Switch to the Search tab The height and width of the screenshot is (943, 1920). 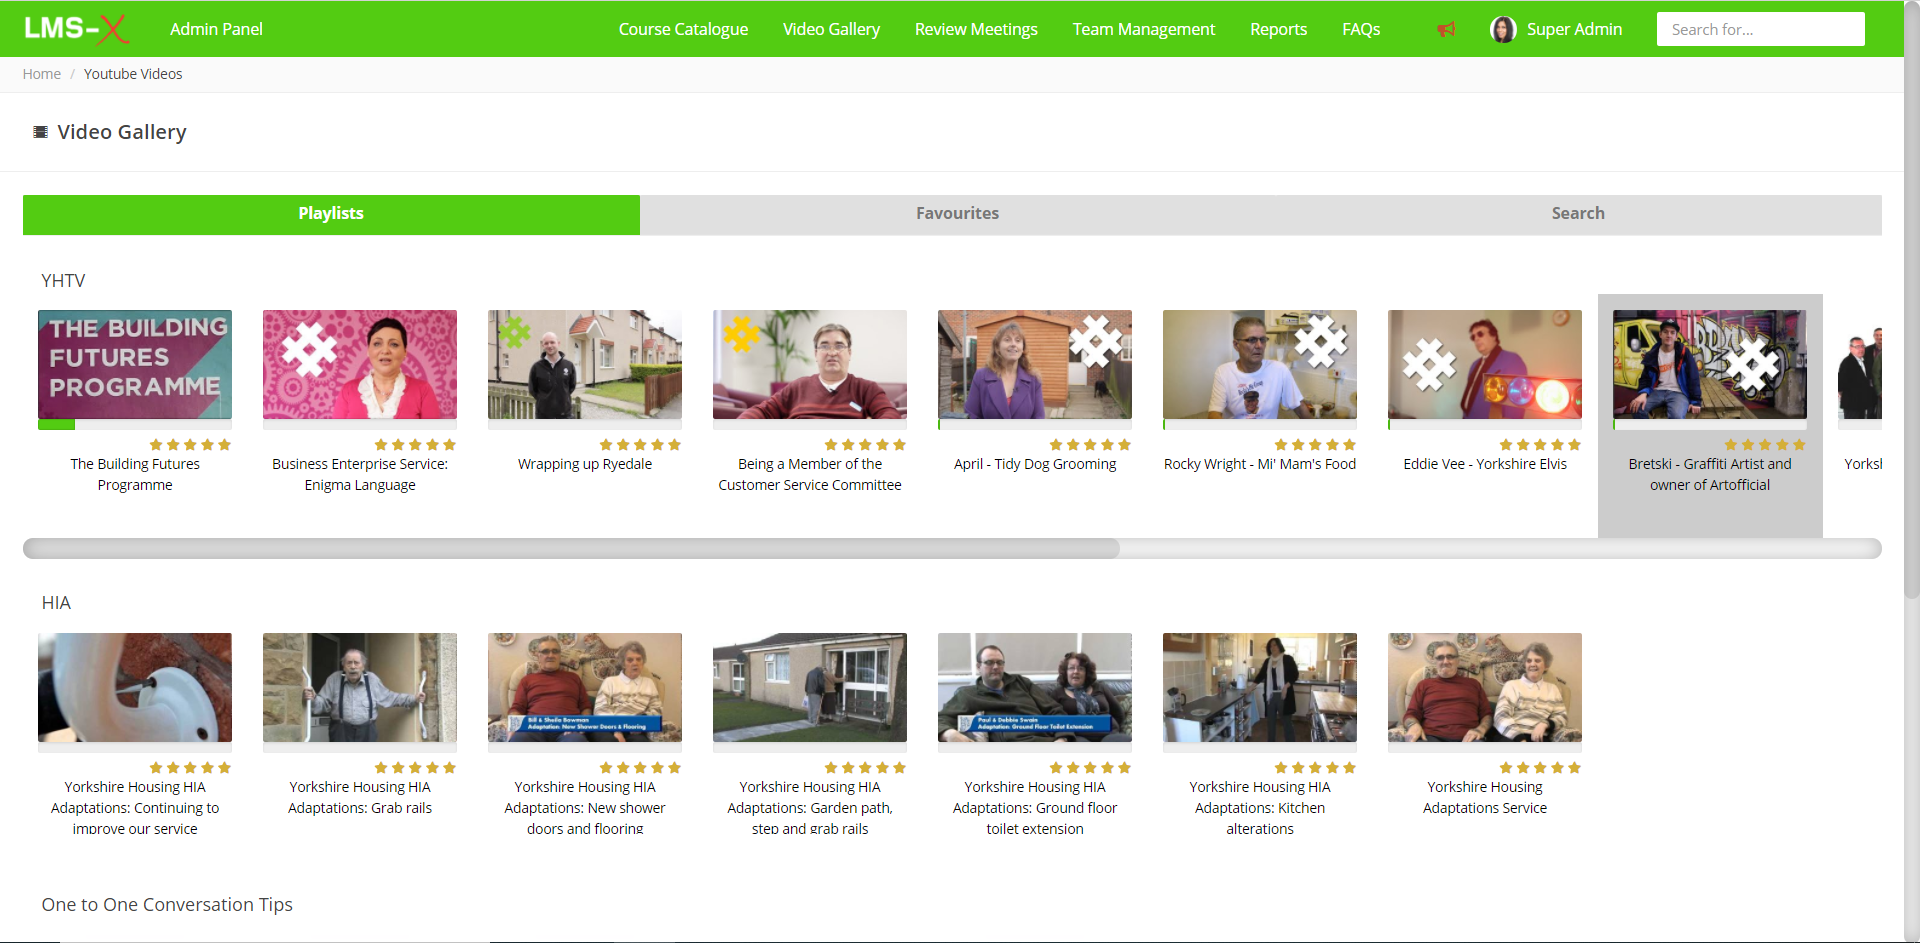1577,213
